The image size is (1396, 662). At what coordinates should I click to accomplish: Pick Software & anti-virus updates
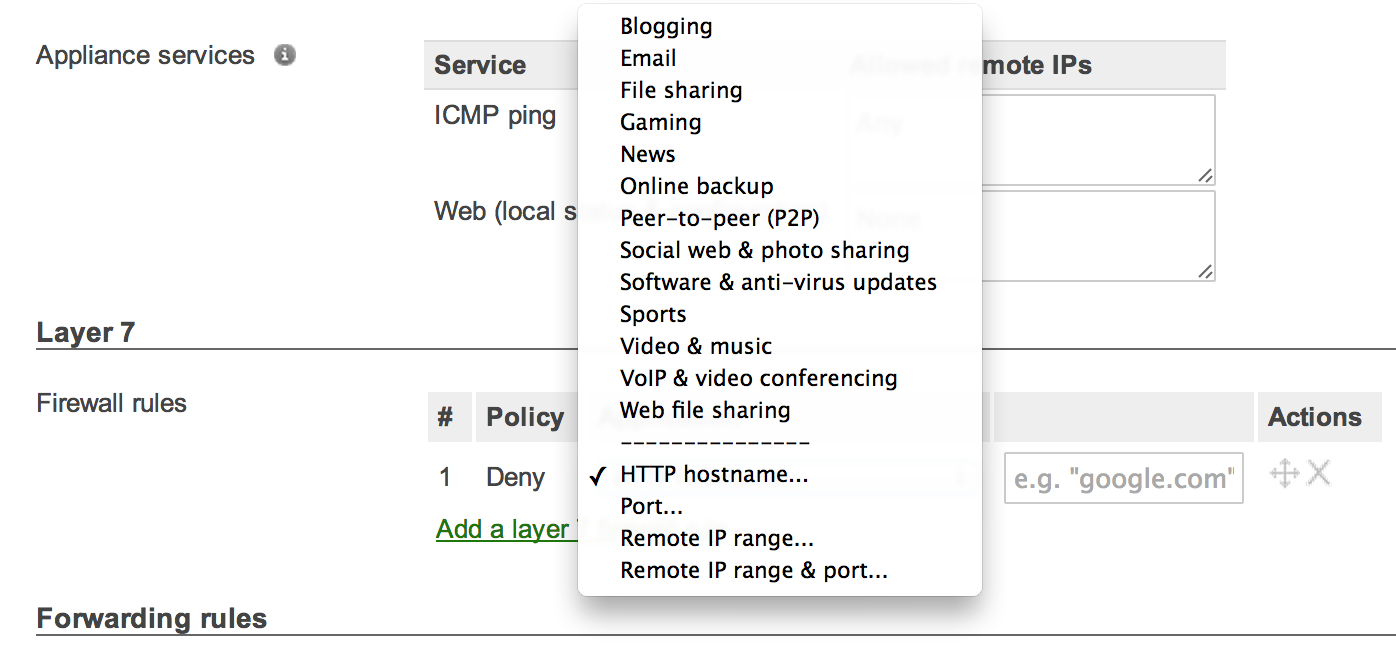[778, 282]
